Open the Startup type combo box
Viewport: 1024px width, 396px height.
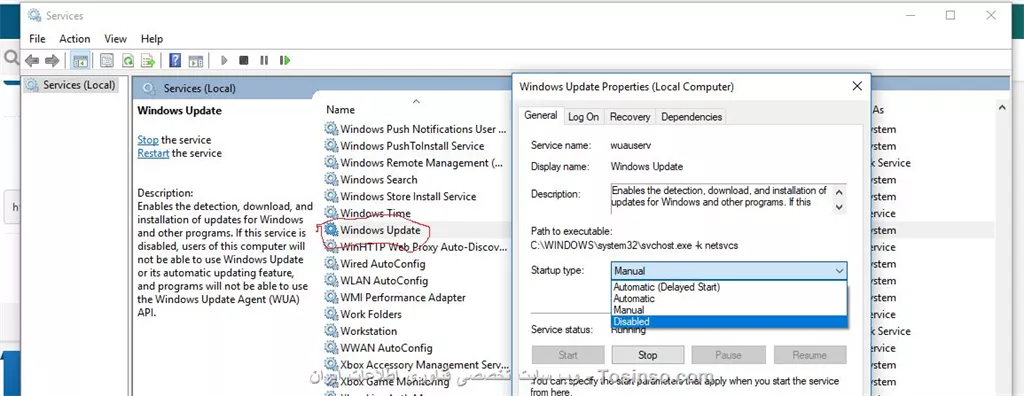pyautogui.click(x=729, y=271)
